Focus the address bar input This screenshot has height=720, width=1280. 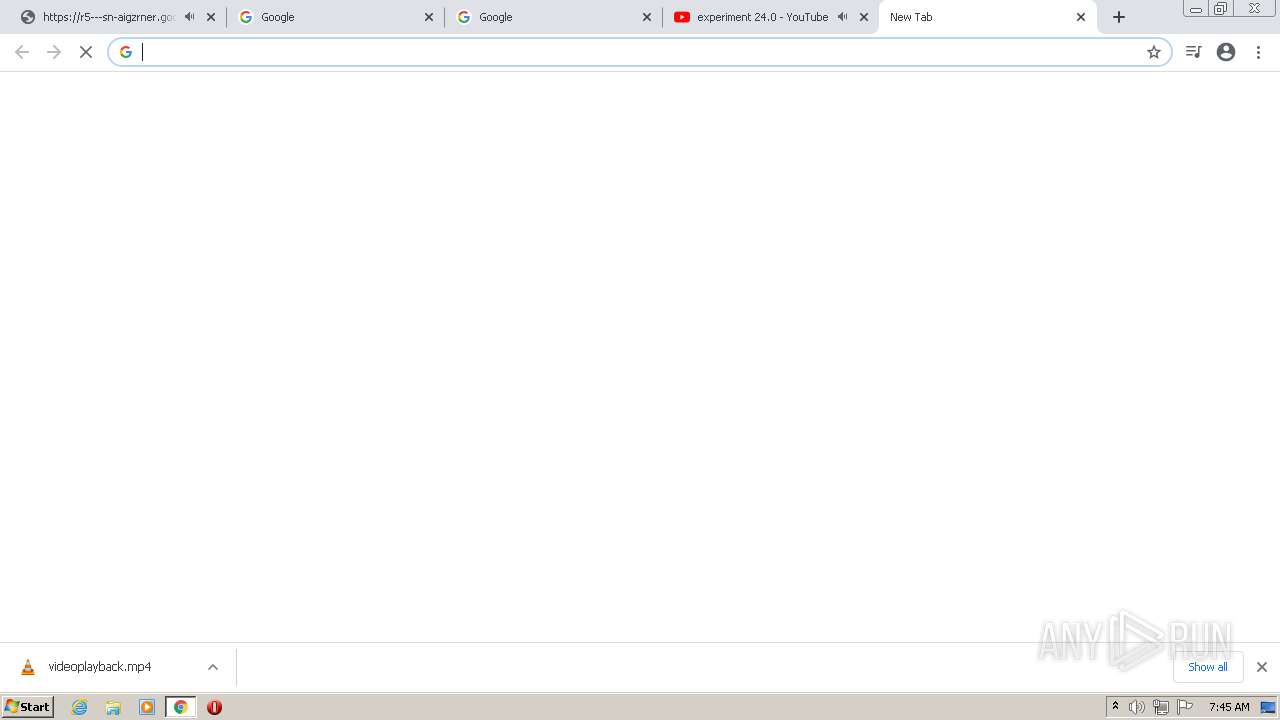coord(640,52)
